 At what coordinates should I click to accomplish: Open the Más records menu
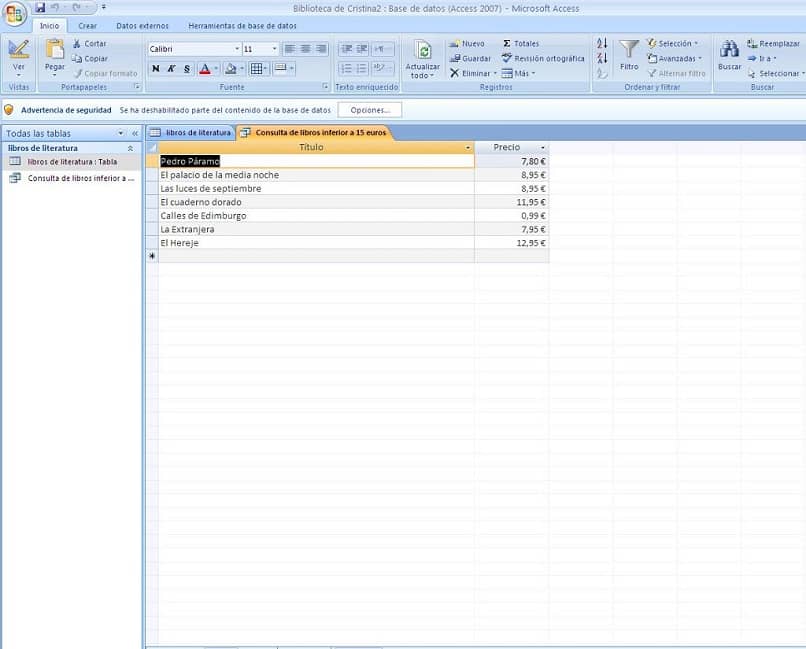[518, 73]
